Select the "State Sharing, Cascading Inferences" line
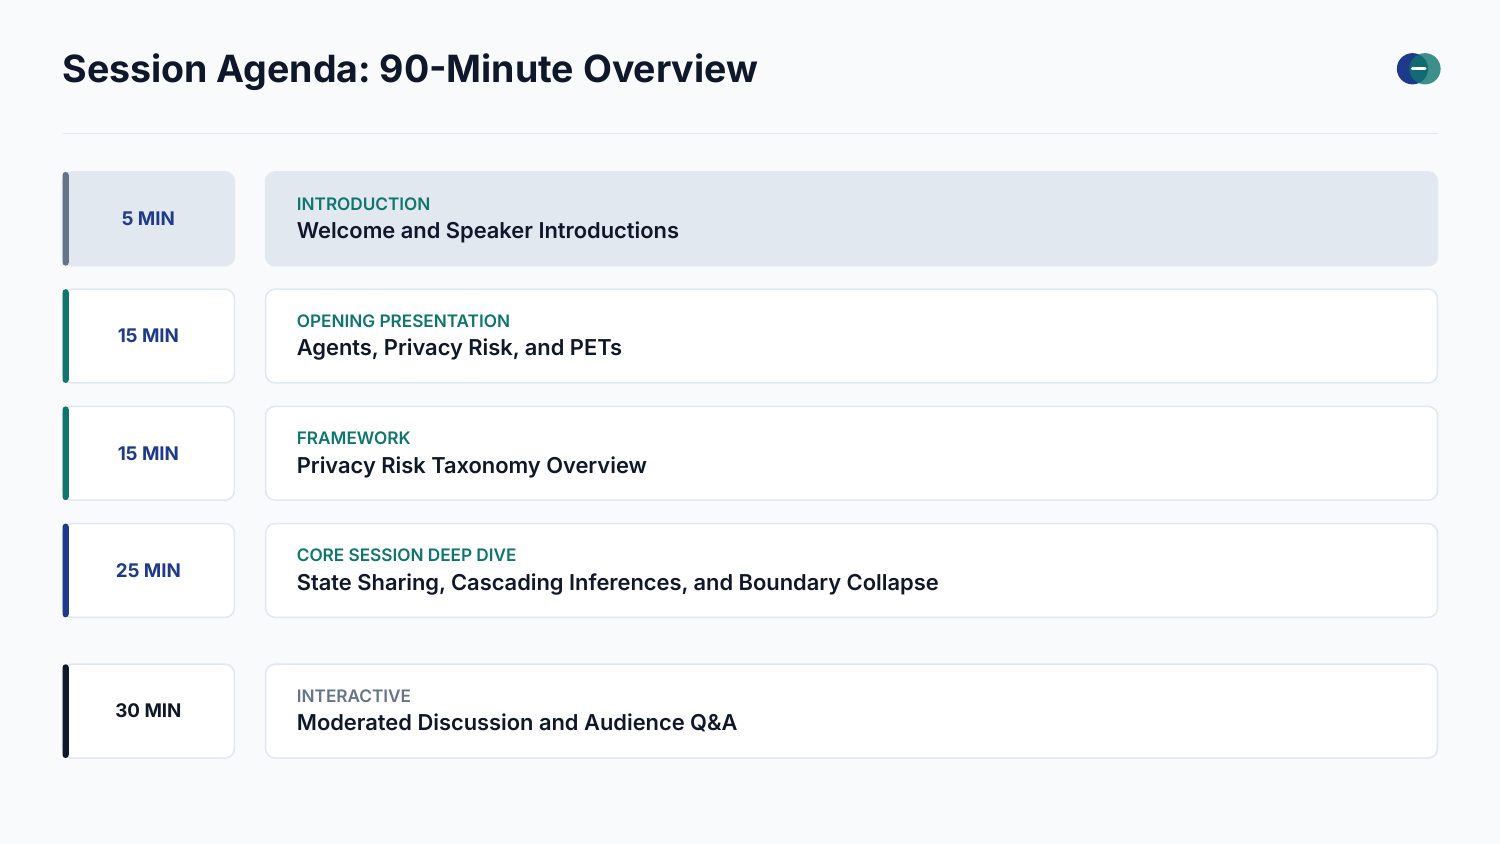The image size is (1500, 844). [x=617, y=583]
